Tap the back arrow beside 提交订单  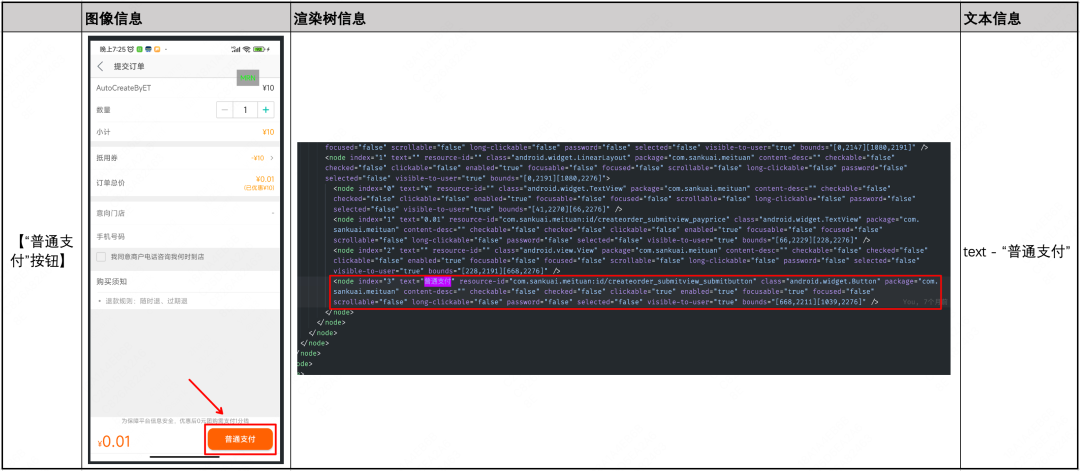pos(101,66)
